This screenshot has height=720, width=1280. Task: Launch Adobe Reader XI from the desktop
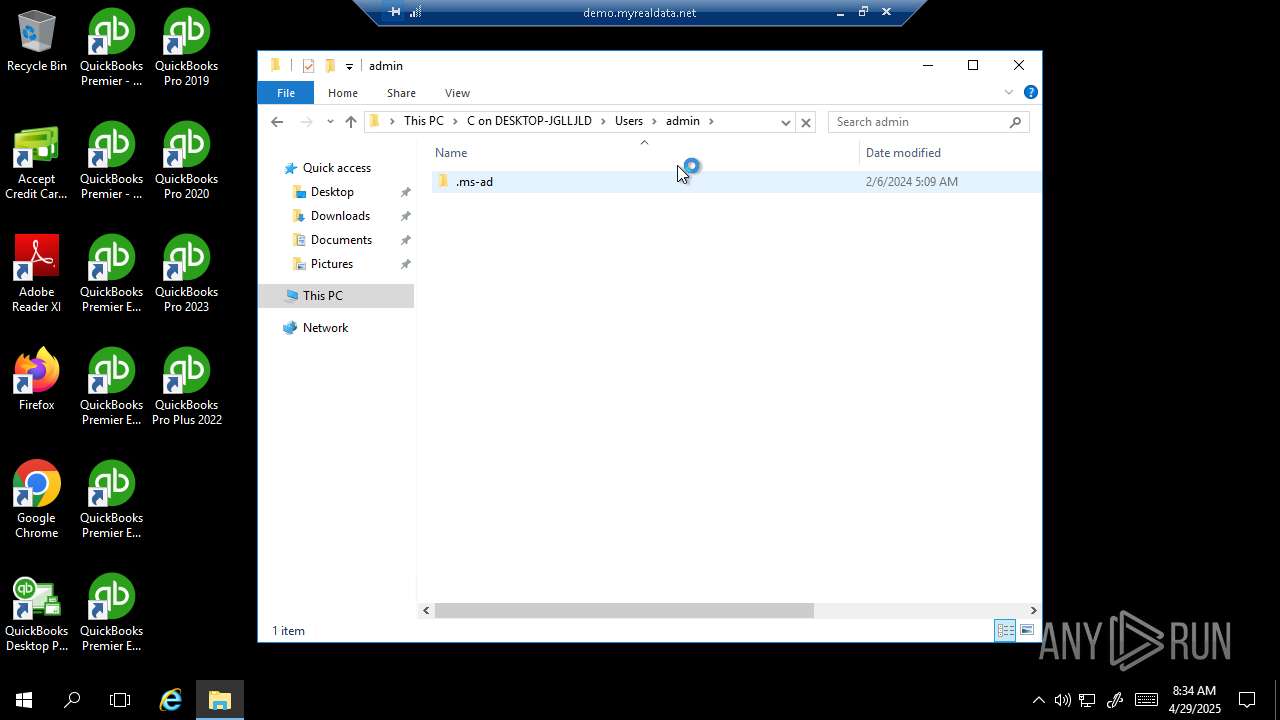pos(37,274)
